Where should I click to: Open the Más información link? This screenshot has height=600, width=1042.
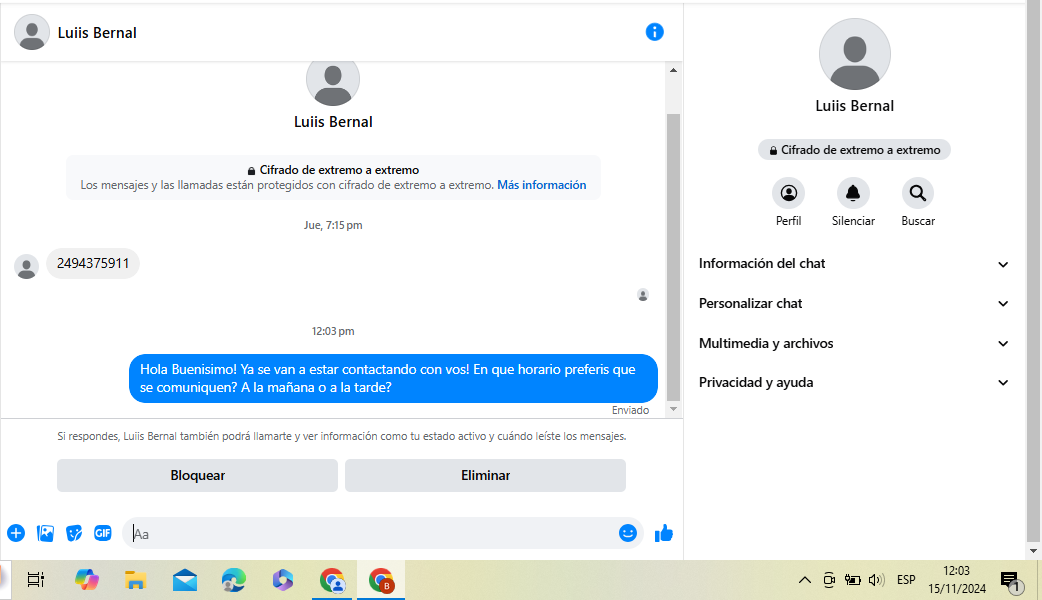(541, 185)
